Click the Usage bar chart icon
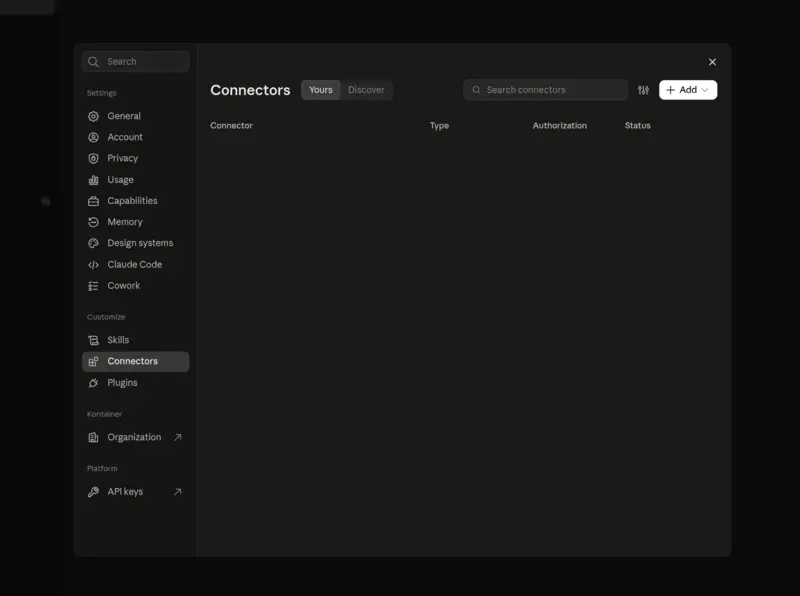Screen dimensions: 800x596 tap(93, 180)
